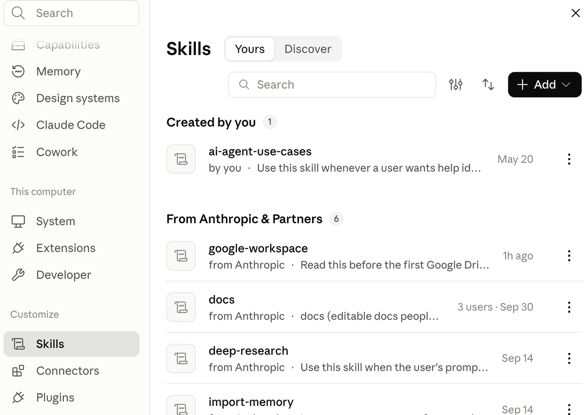Click the Extensions plug icon
Screen dimensions: 585x415
[x=18, y=248]
